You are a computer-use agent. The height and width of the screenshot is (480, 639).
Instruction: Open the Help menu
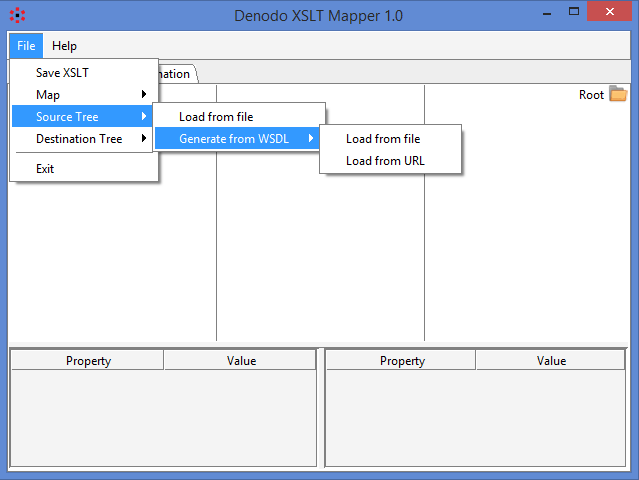[64, 46]
